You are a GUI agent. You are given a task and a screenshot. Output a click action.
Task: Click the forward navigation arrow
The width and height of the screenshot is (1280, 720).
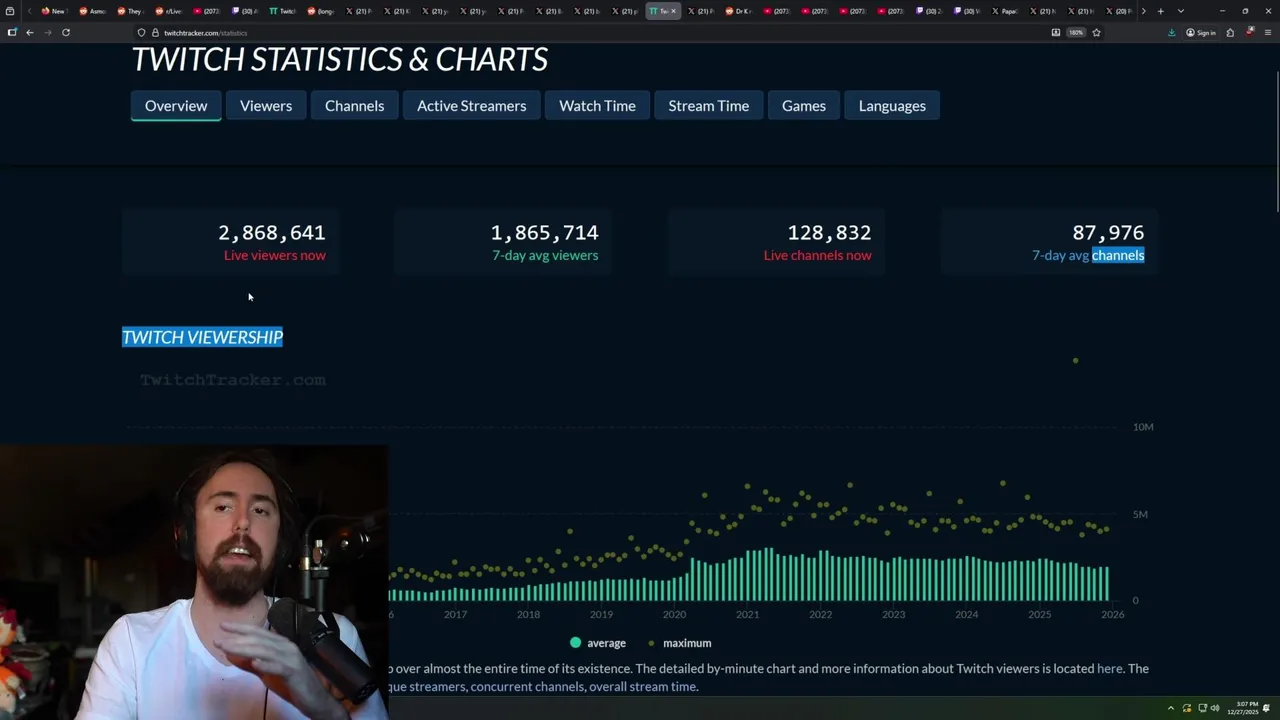(47, 32)
